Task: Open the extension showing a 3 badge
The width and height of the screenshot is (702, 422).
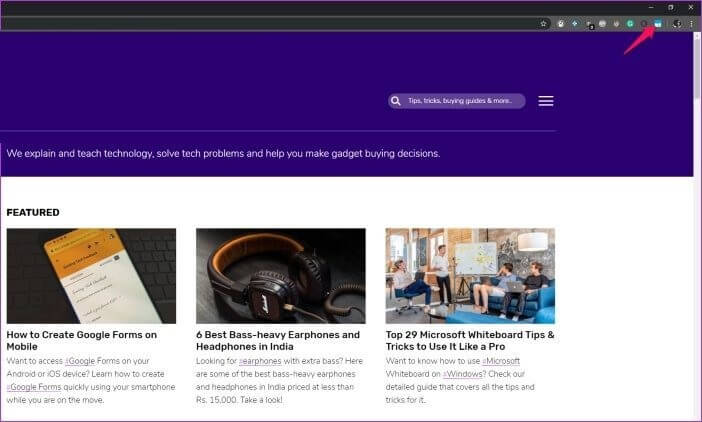Action: tap(590, 25)
